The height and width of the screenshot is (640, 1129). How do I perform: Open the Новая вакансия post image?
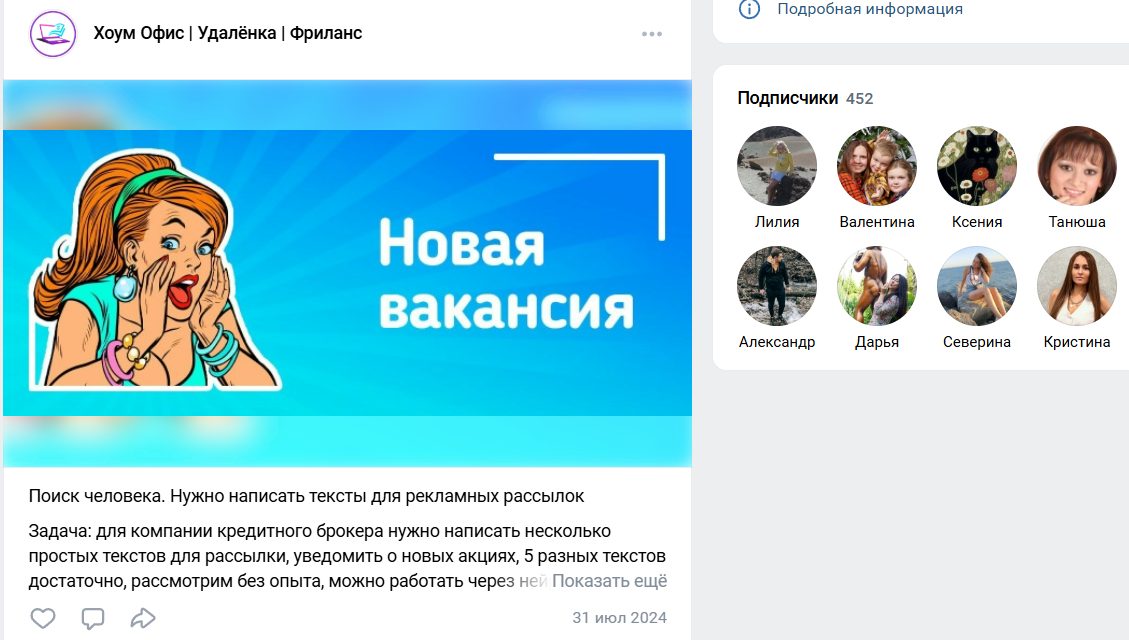[347, 273]
